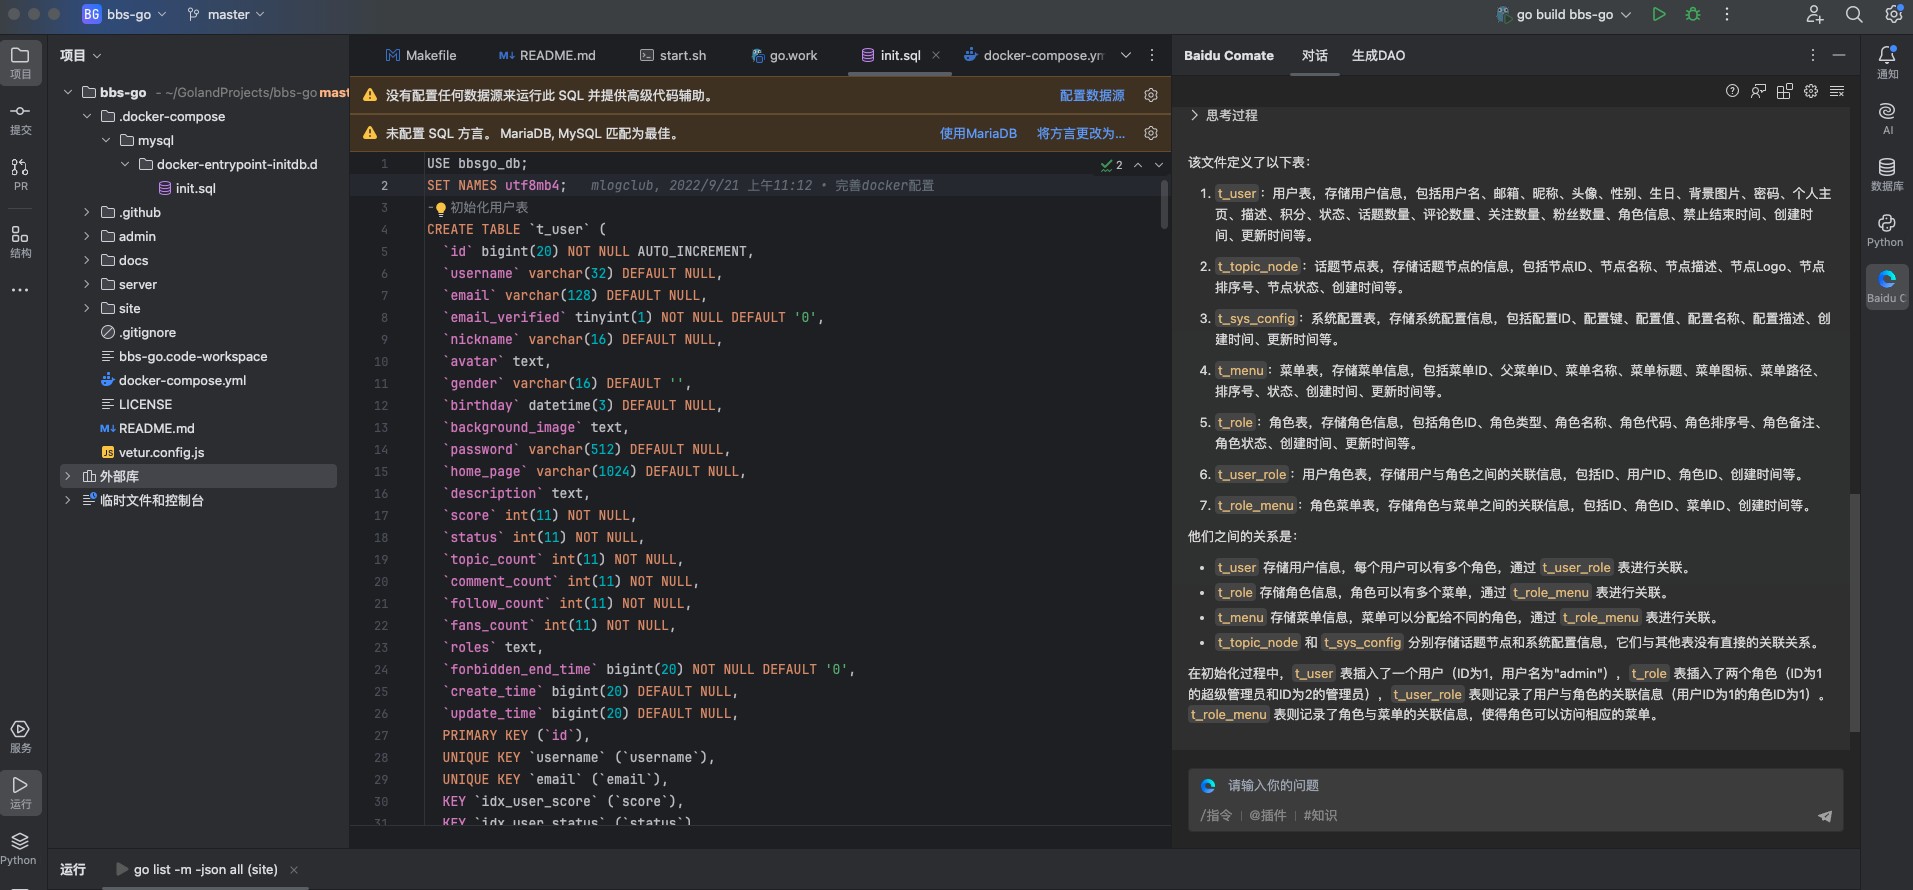Open settings gear on data source warning
Screen dimensions: 1913x890
1151,95
